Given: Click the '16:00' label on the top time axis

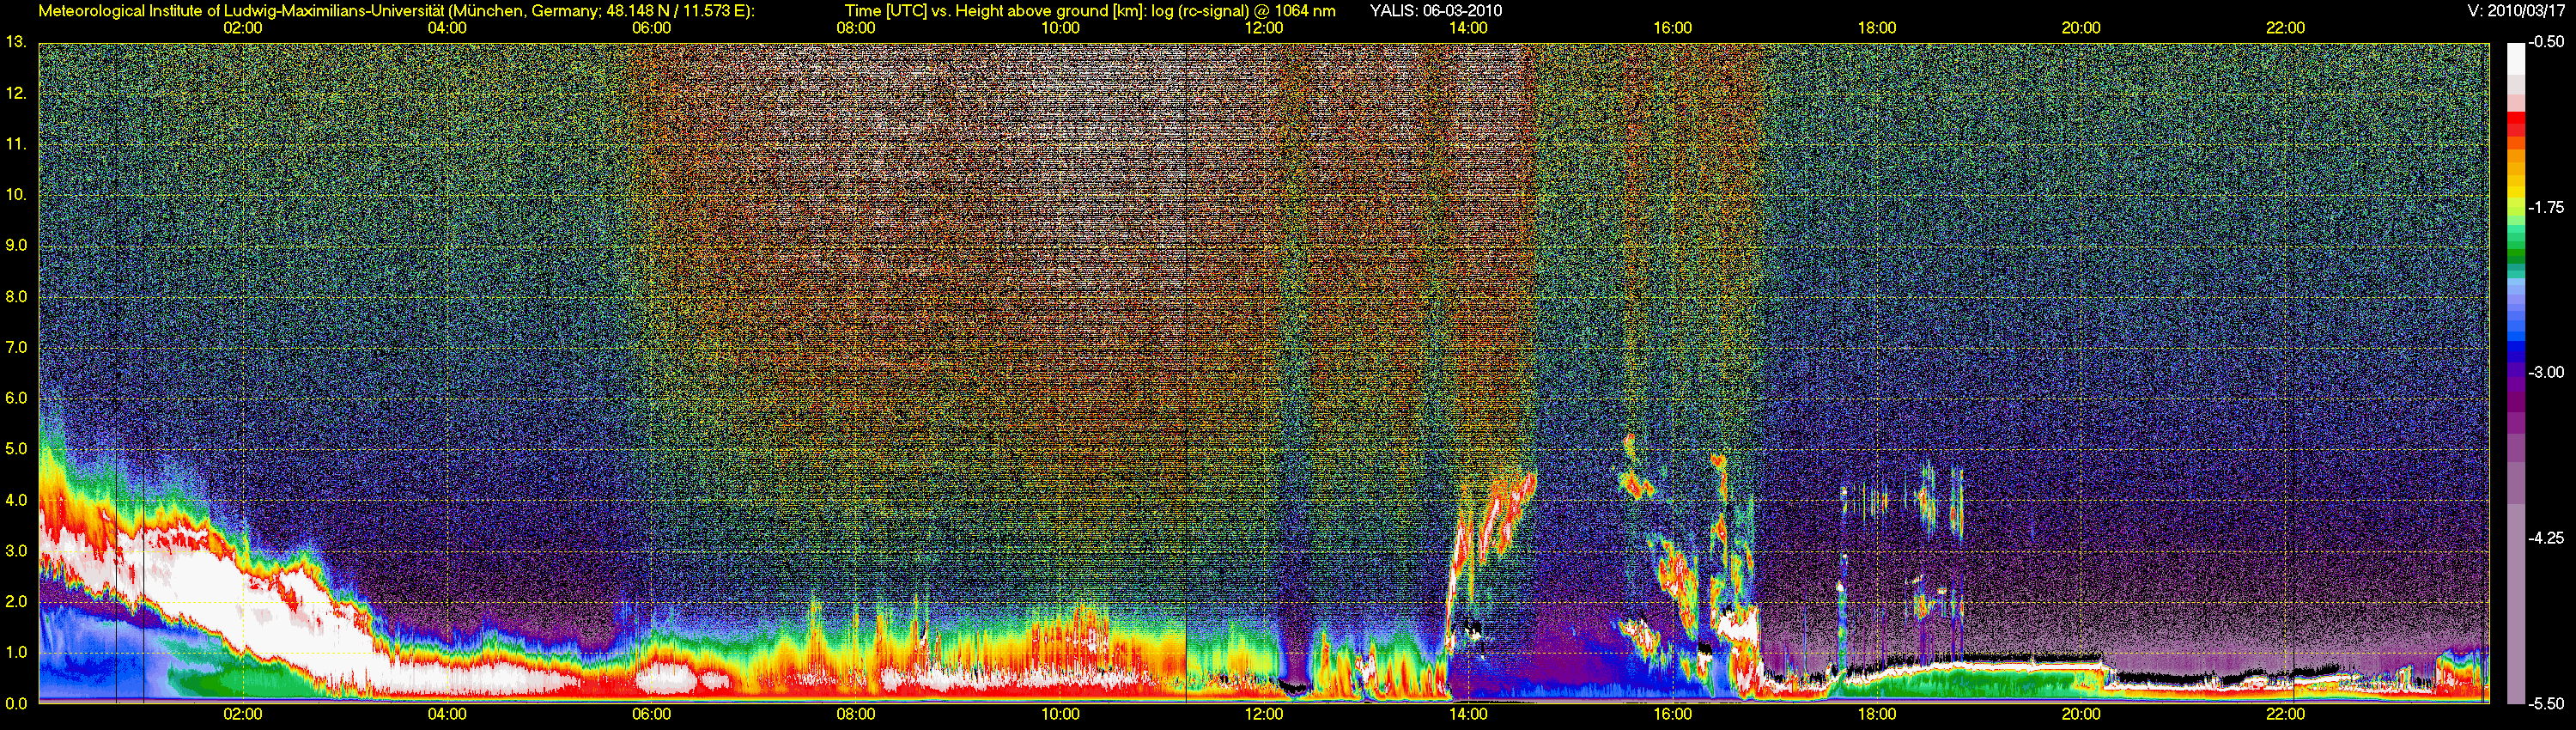Looking at the screenshot, I should [1673, 28].
